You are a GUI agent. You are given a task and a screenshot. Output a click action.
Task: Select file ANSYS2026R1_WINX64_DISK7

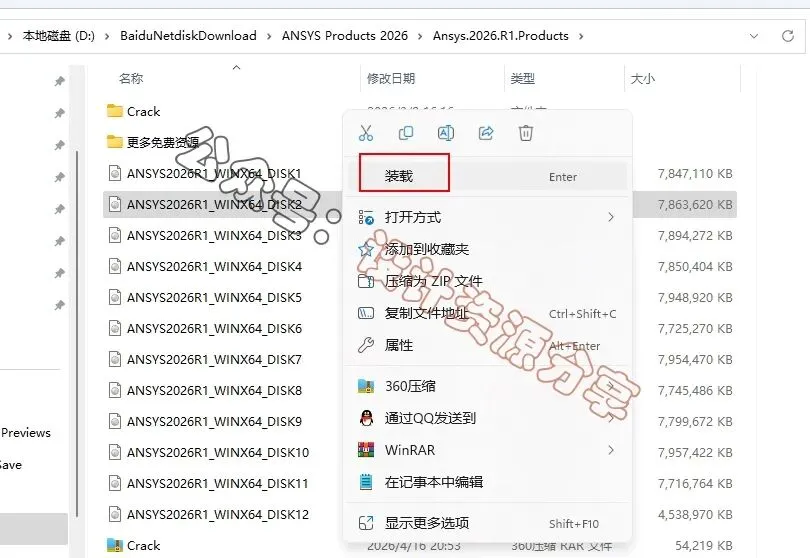pos(204,360)
